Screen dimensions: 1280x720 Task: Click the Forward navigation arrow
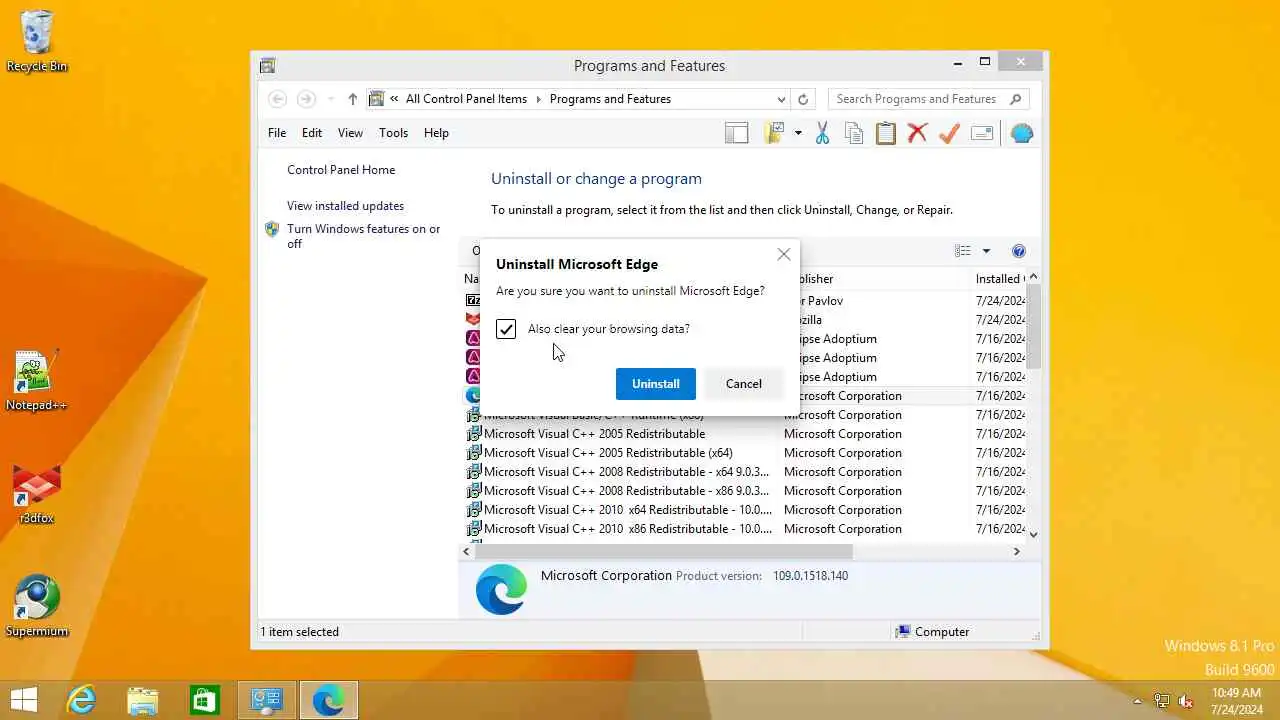[306, 99]
